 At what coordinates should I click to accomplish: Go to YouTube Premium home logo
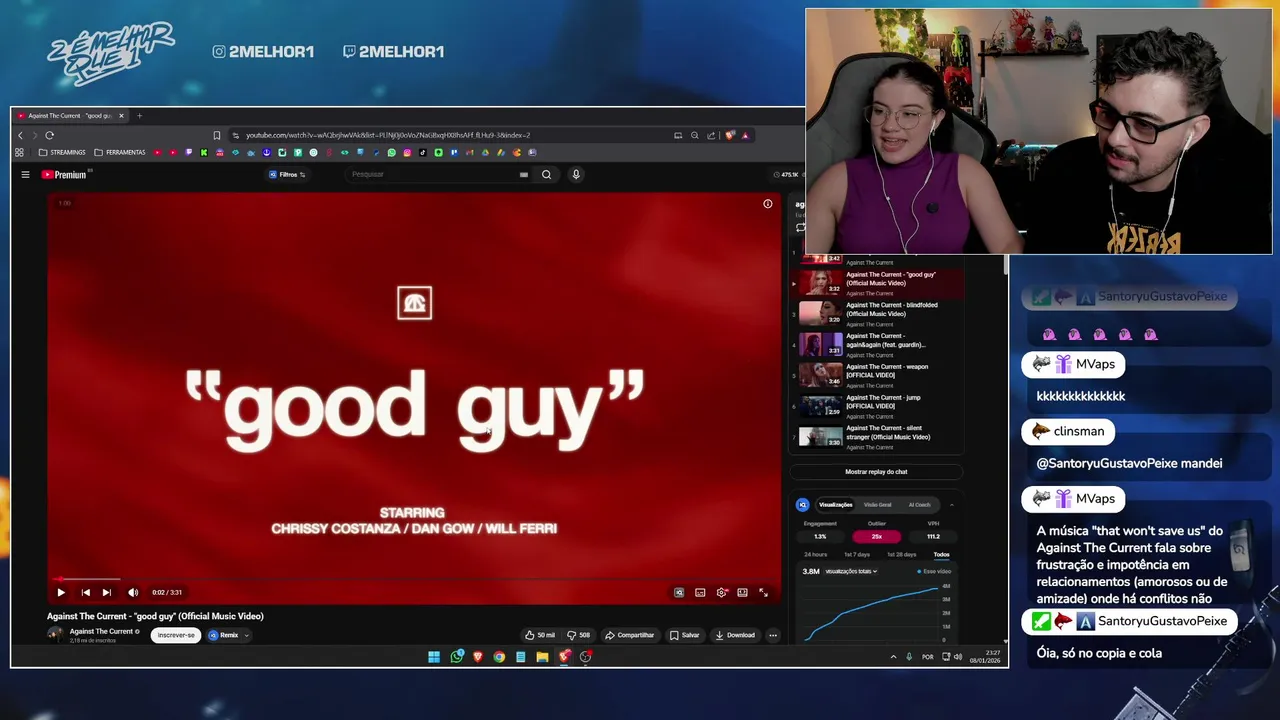[x=64, y=174]
